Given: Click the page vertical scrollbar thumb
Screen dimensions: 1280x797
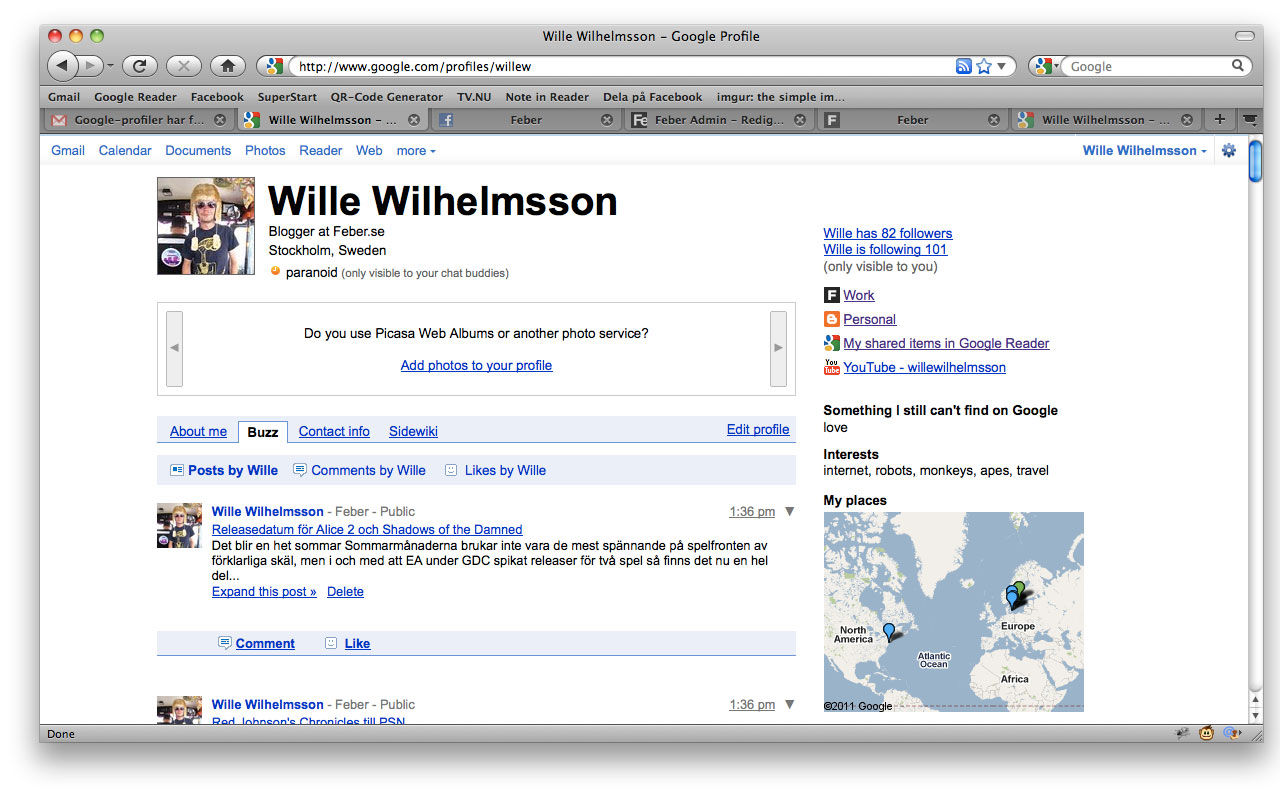Looking at the screenshot, I should click(1255, 162).
